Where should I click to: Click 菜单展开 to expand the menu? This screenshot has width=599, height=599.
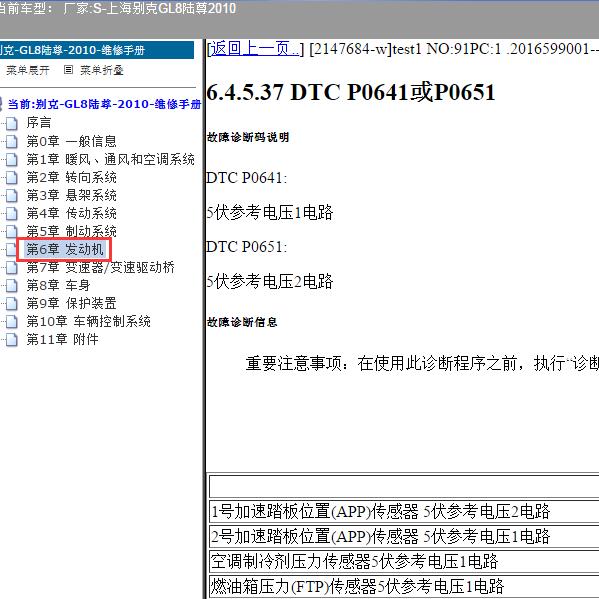[28, 70]
